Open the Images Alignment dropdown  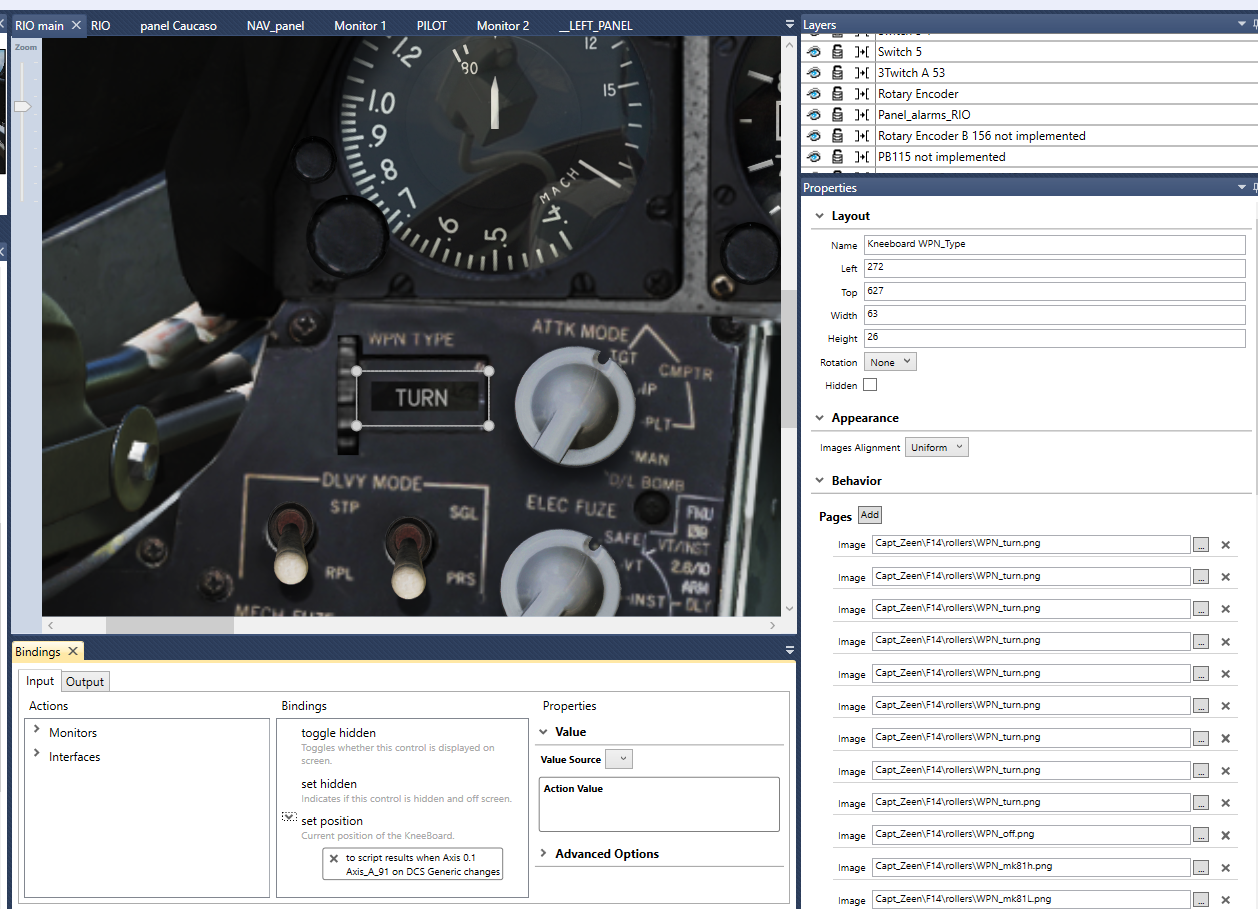click(936, 447)
